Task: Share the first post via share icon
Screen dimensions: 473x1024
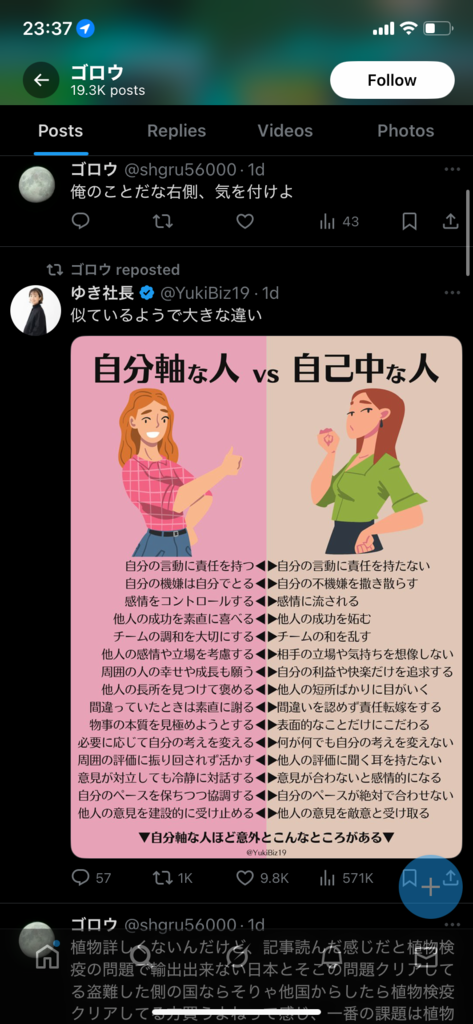Action: 450,222
